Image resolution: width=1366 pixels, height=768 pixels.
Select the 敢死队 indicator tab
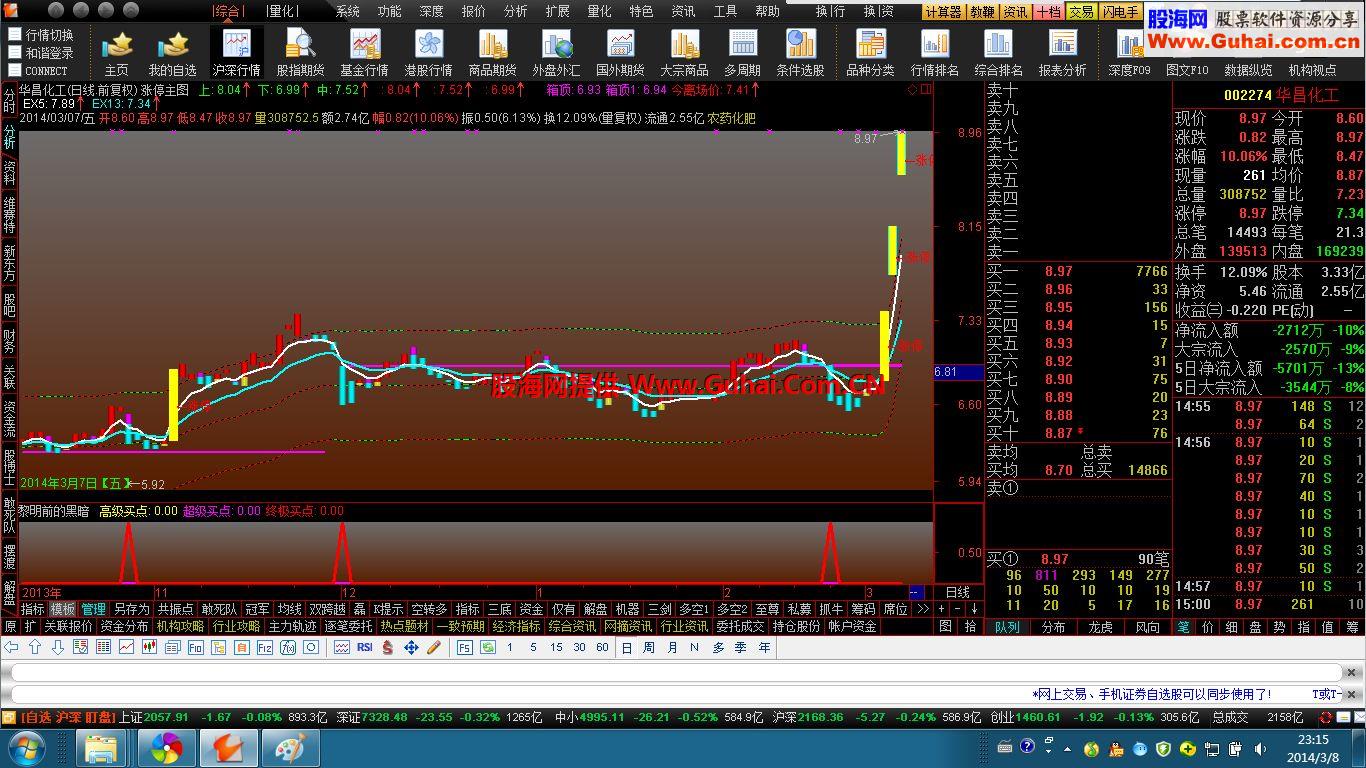tap(219, 609)
